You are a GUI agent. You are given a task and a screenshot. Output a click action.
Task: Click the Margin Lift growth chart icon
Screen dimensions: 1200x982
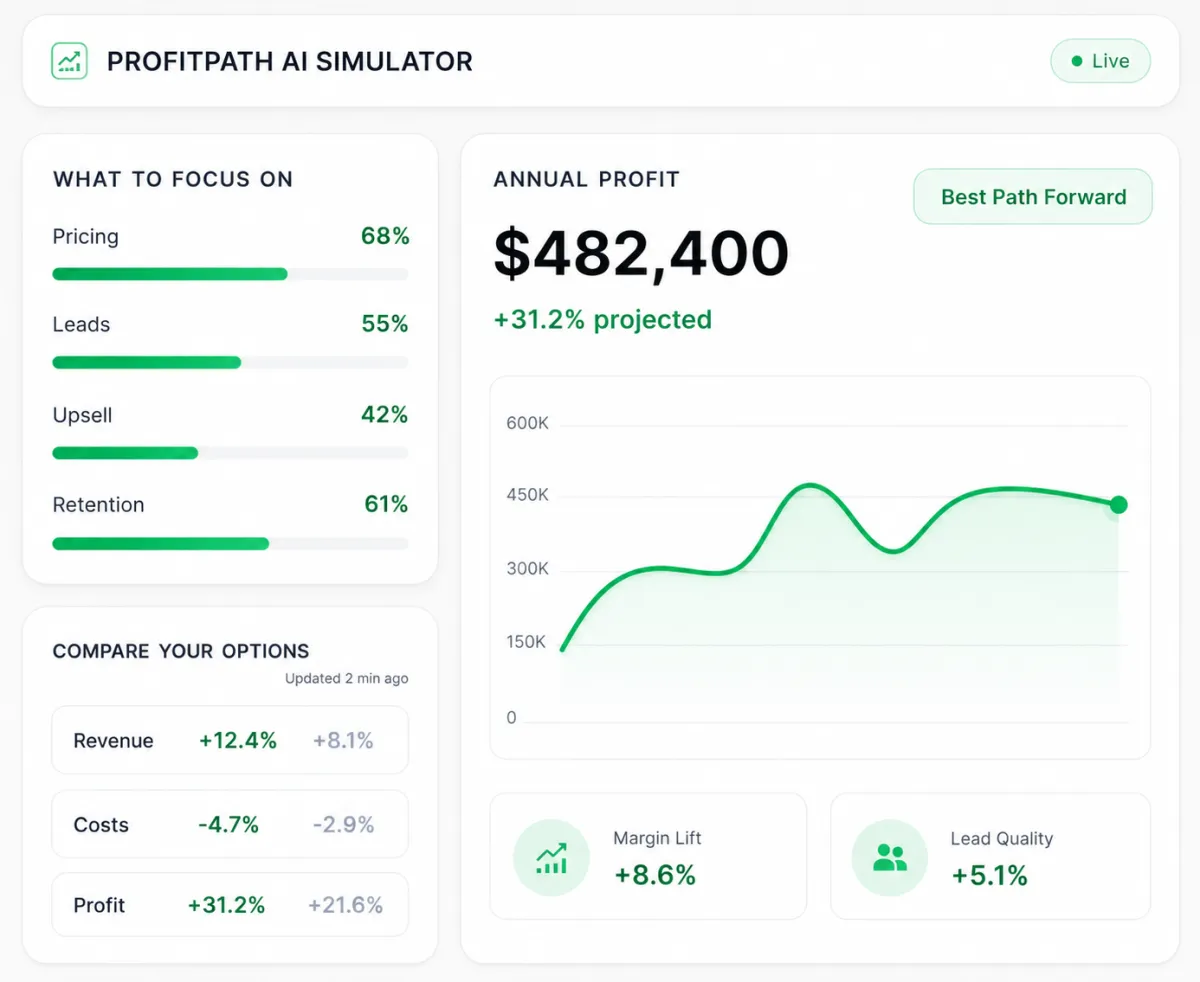click(551, 857)
